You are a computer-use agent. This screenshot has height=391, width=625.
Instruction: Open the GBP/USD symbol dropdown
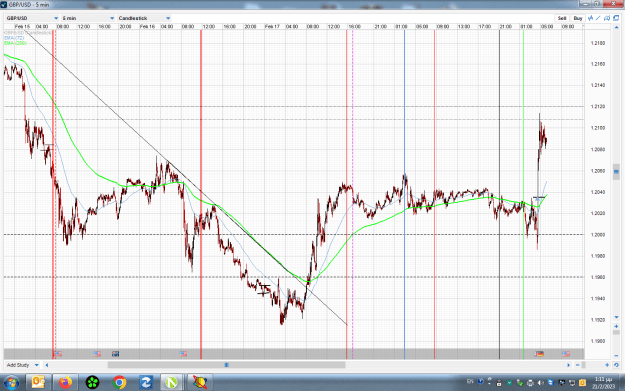click(32, 18)
